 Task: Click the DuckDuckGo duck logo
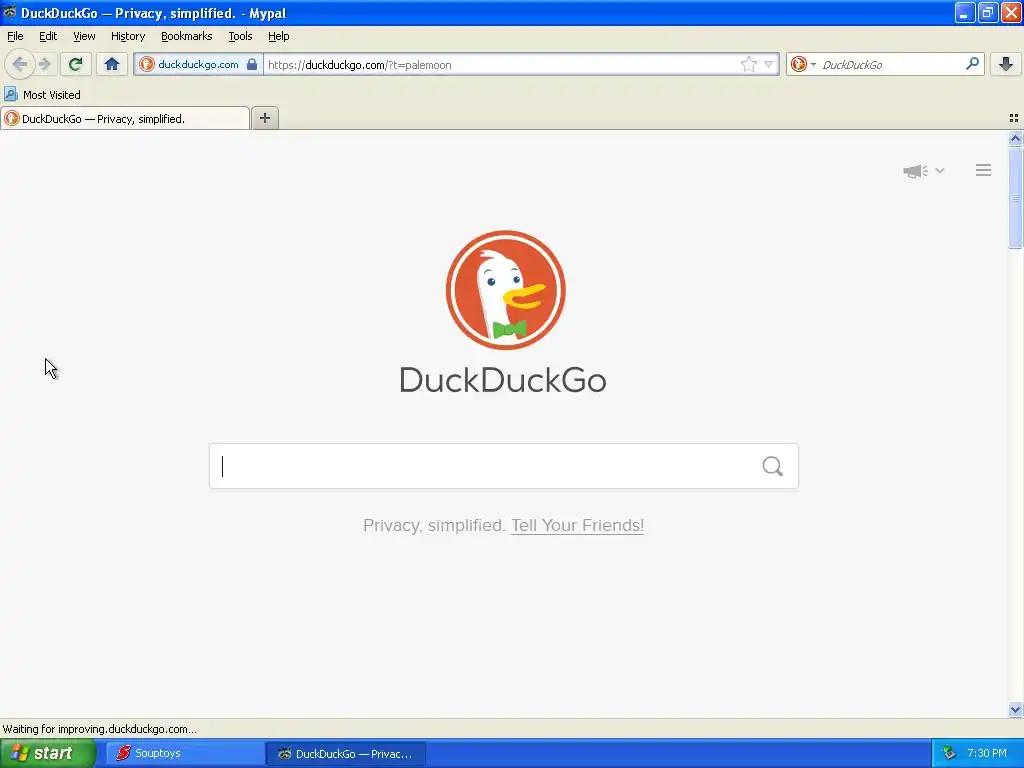click(505, 290)
